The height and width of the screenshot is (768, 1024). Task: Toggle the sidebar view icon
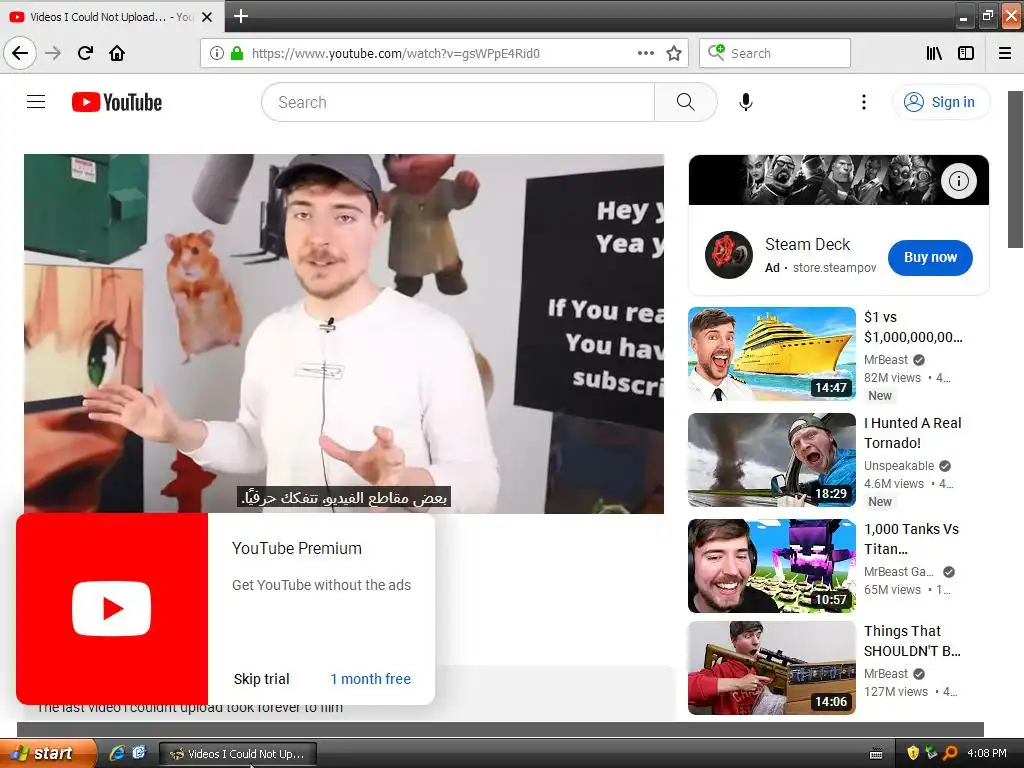tap(966, 53)
